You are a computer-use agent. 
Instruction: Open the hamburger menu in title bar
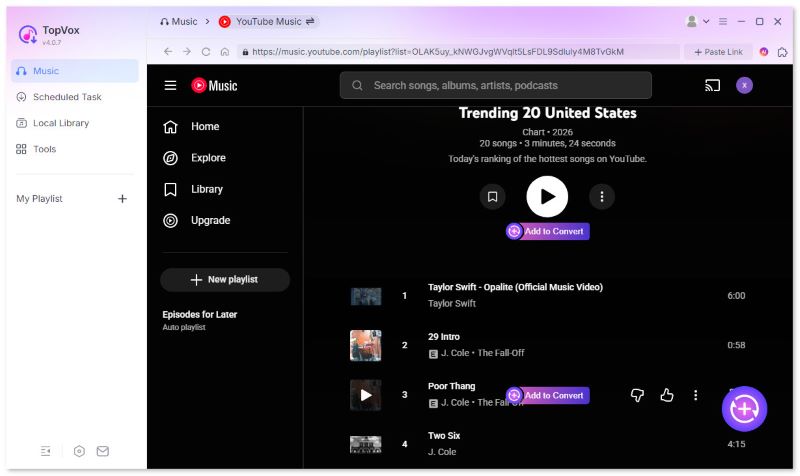723,21
